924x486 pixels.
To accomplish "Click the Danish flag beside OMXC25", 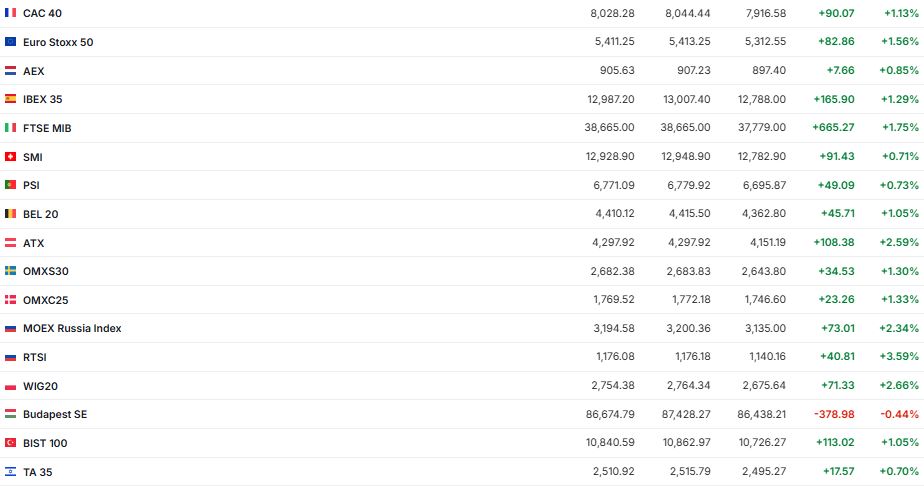I will click(11, 300).
